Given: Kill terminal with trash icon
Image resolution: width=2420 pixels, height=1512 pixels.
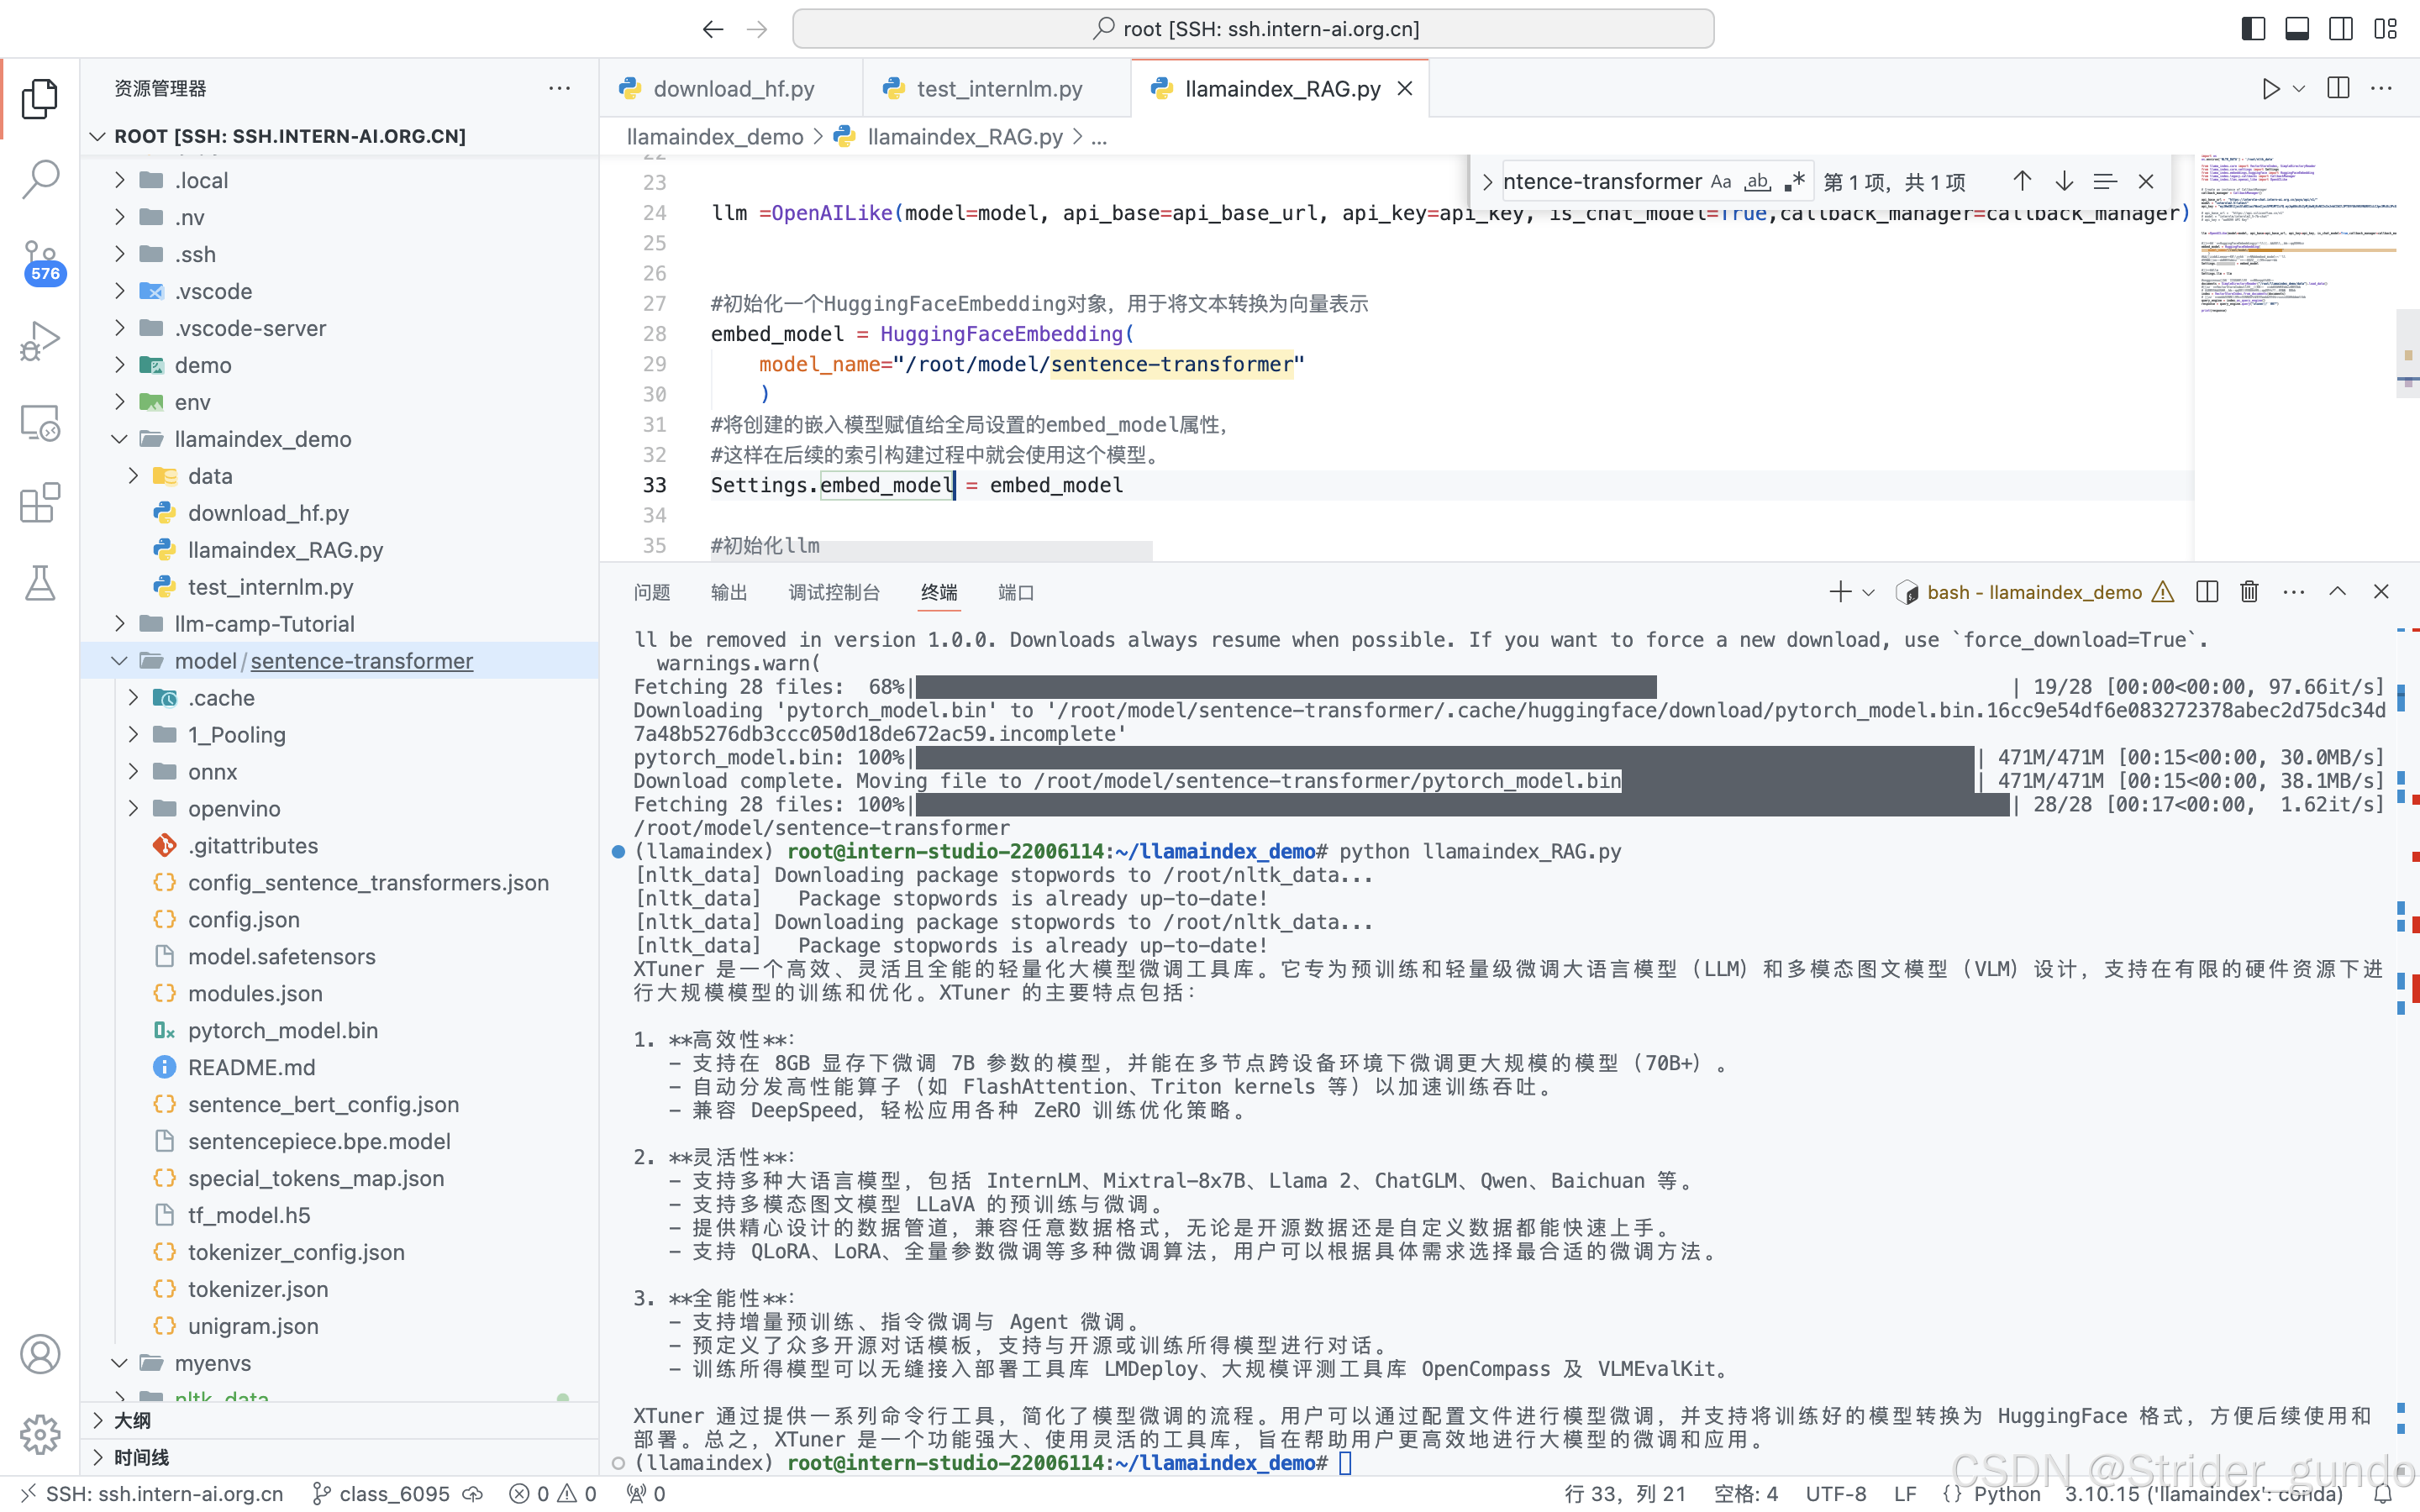Looking at the screenshot, I should [x=2249, y=592].
